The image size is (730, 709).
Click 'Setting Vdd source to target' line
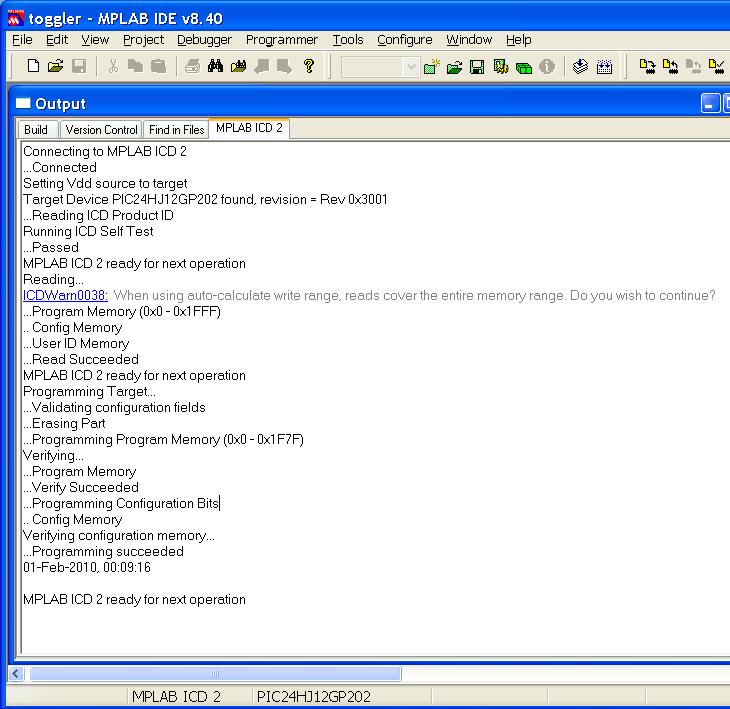tap(105, 183)
